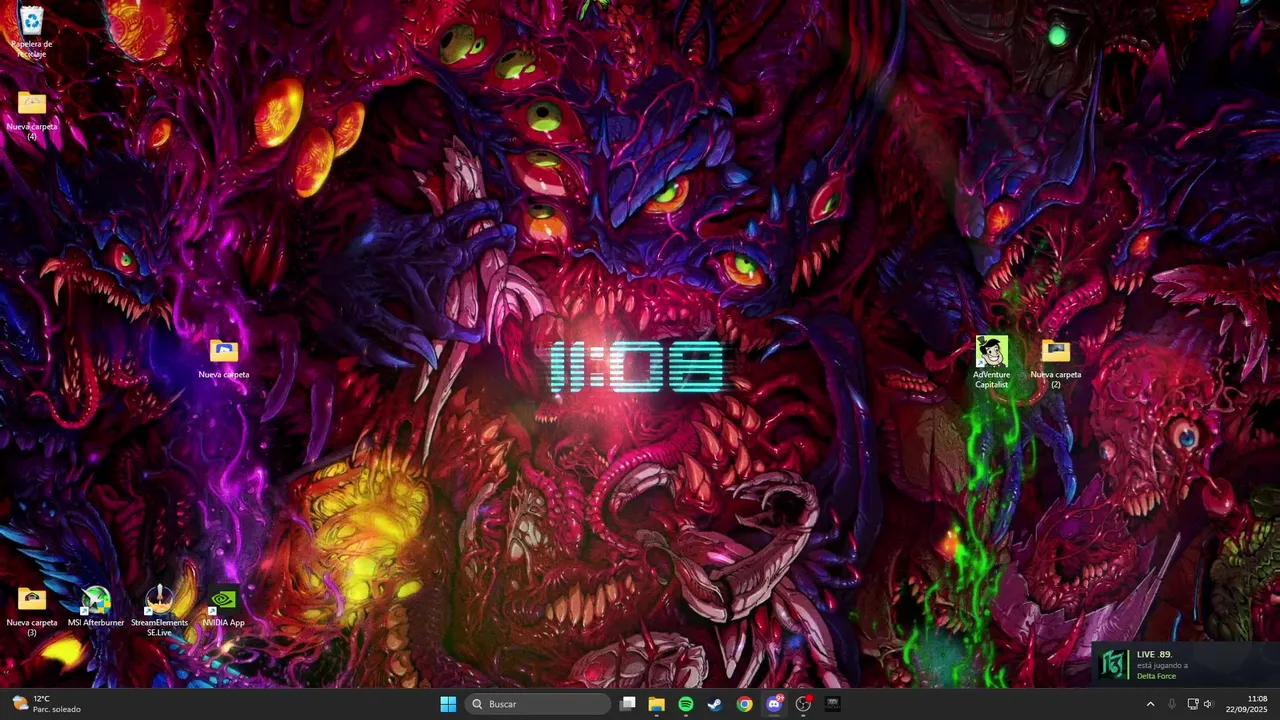Viewport: 1280px width, 720px height.
Task: Open the dark monitor app on taskbar
Action: point(832,704)
